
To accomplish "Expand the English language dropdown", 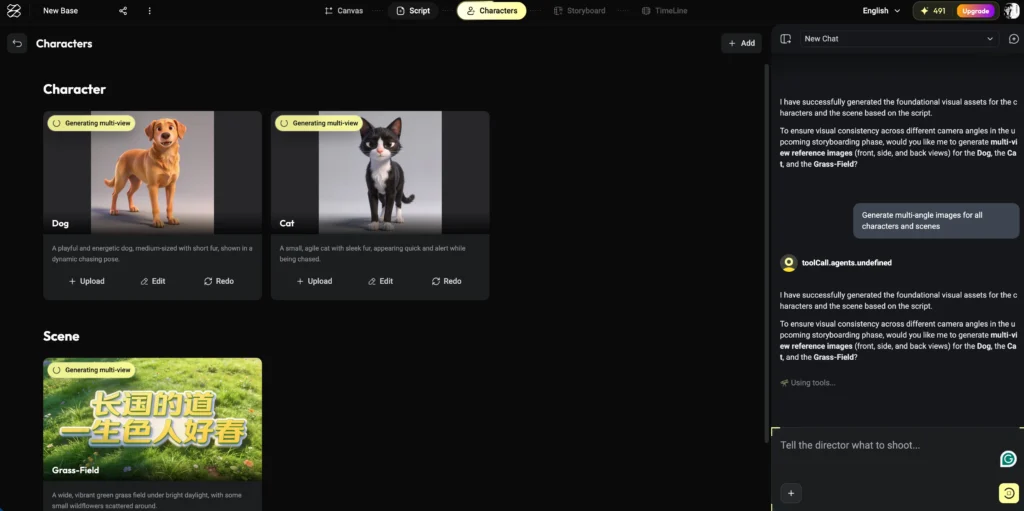I will [x=881, y=11].
